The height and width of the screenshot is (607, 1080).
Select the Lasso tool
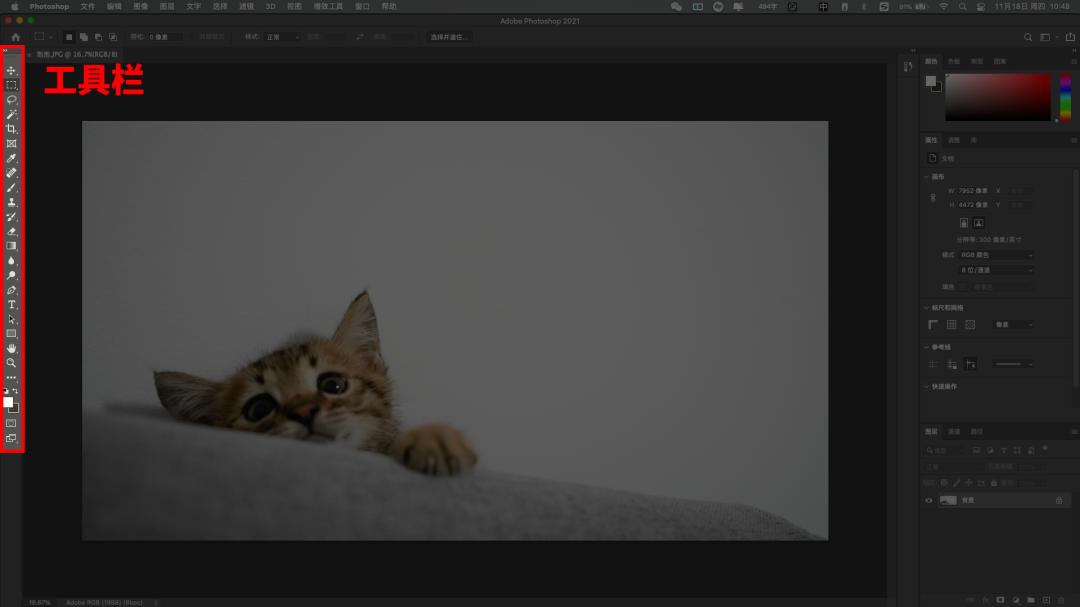[12, 100]
